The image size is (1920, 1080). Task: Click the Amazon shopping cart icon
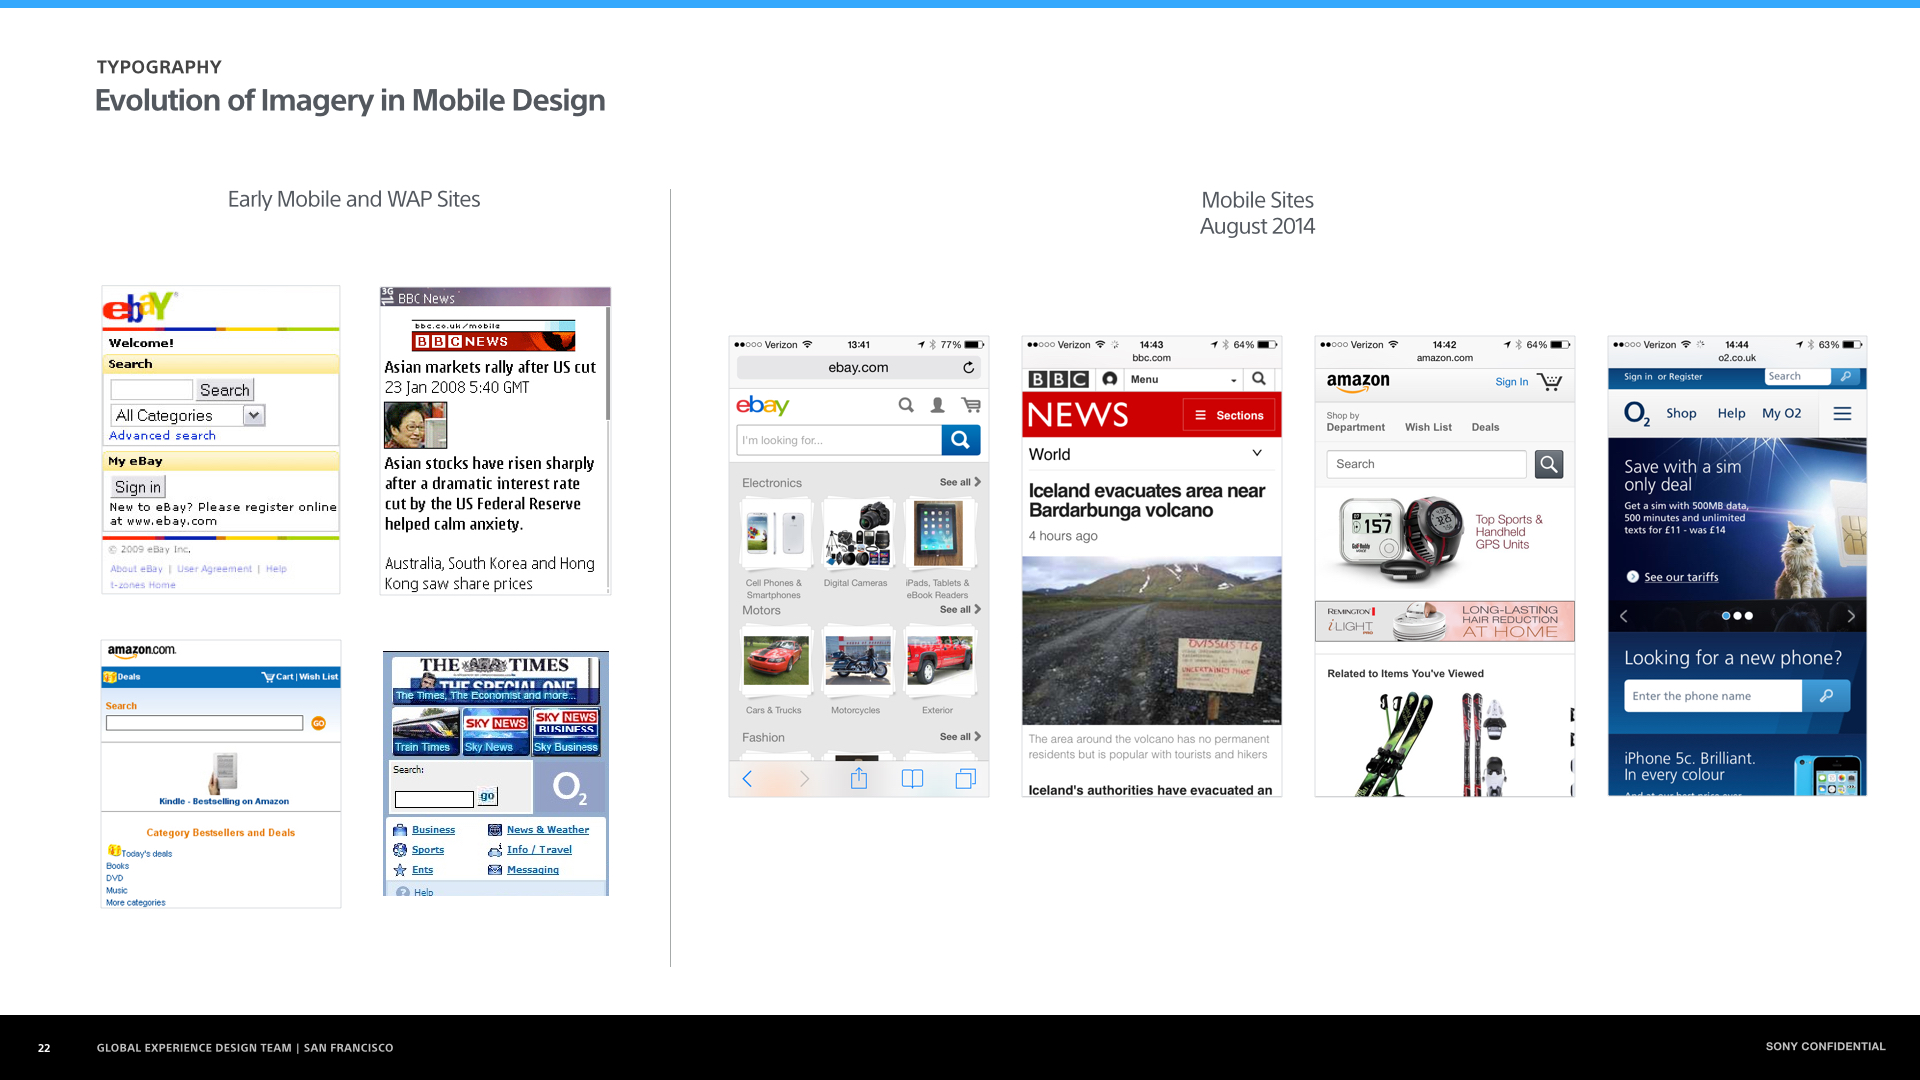click(x=1553, y=384)
